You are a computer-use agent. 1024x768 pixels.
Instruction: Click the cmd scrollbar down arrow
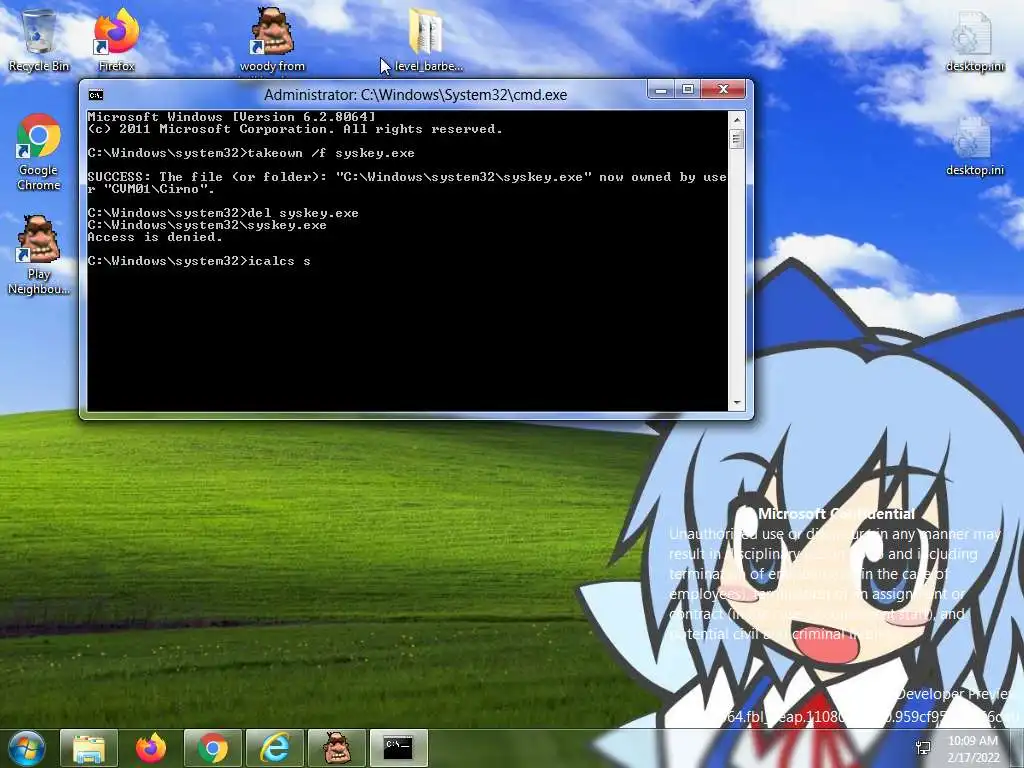(737, 403)
